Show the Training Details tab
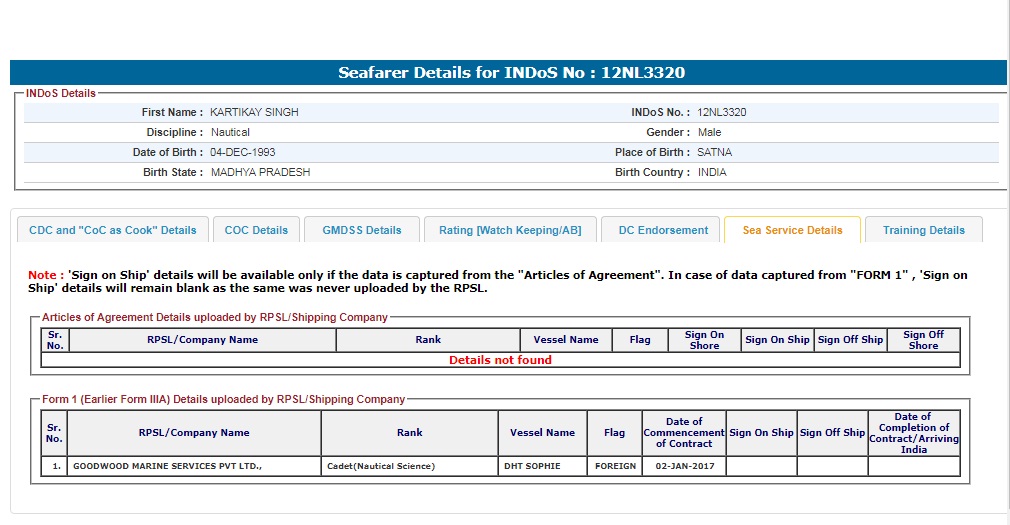Image resolution: width=1010 pixels, height=525 pixels. click(923, 230)
